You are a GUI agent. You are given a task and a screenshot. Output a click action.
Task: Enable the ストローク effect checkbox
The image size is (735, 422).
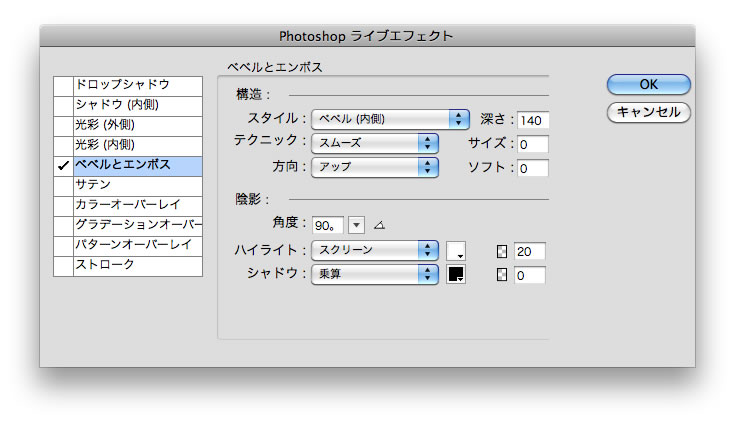pyautogui.click(x=63, y=265)
